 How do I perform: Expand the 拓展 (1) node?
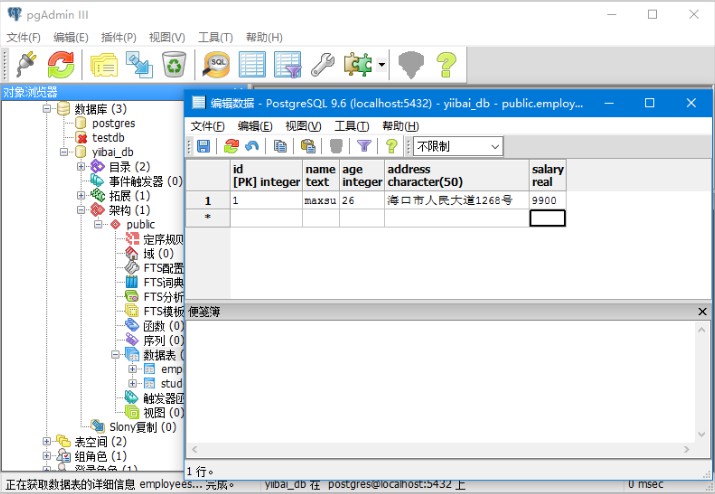pyautogui.click(x=81, y=196)
